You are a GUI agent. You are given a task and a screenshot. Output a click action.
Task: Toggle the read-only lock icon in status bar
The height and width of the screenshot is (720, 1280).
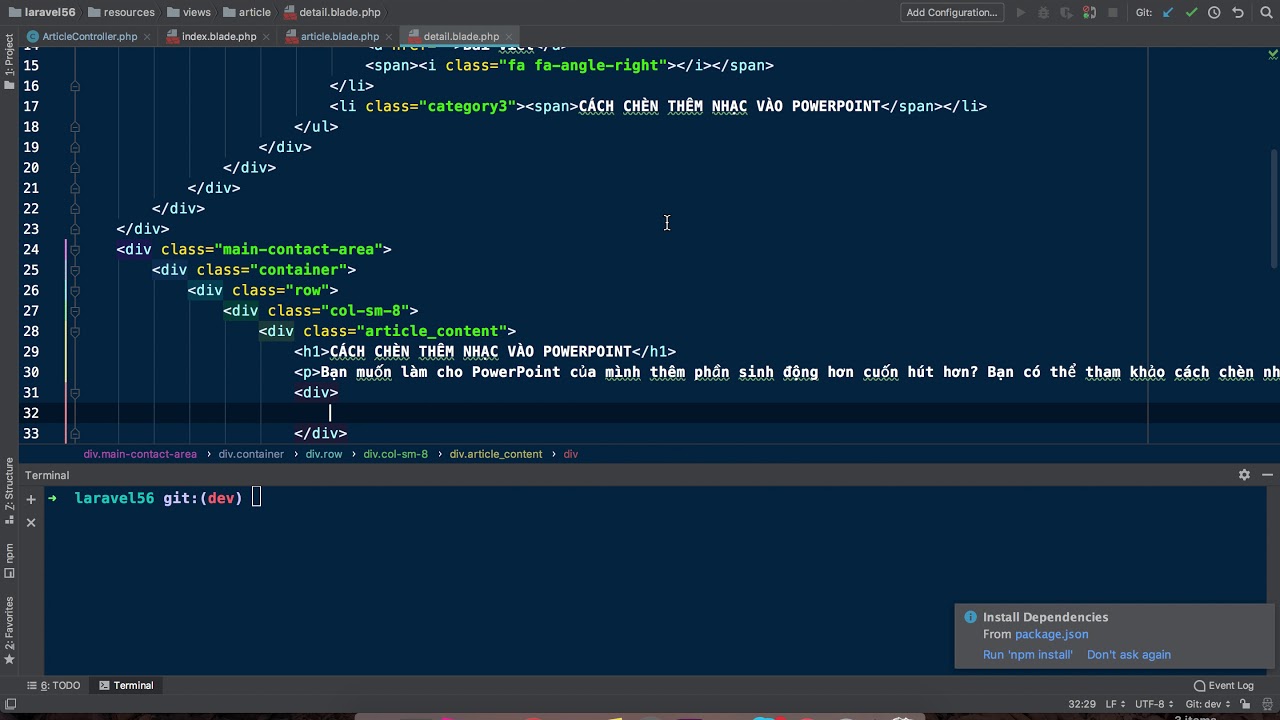tap(1246, 704)
